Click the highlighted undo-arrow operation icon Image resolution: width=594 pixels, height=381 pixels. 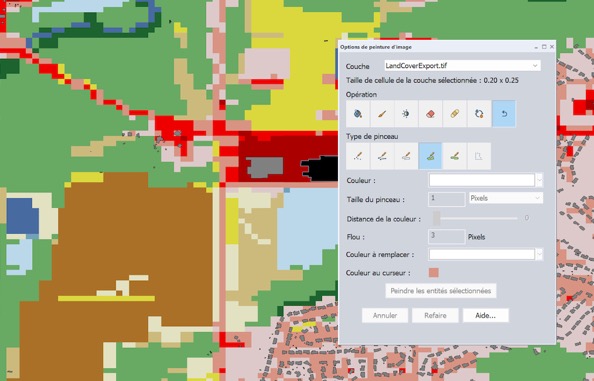click(504, 114)
